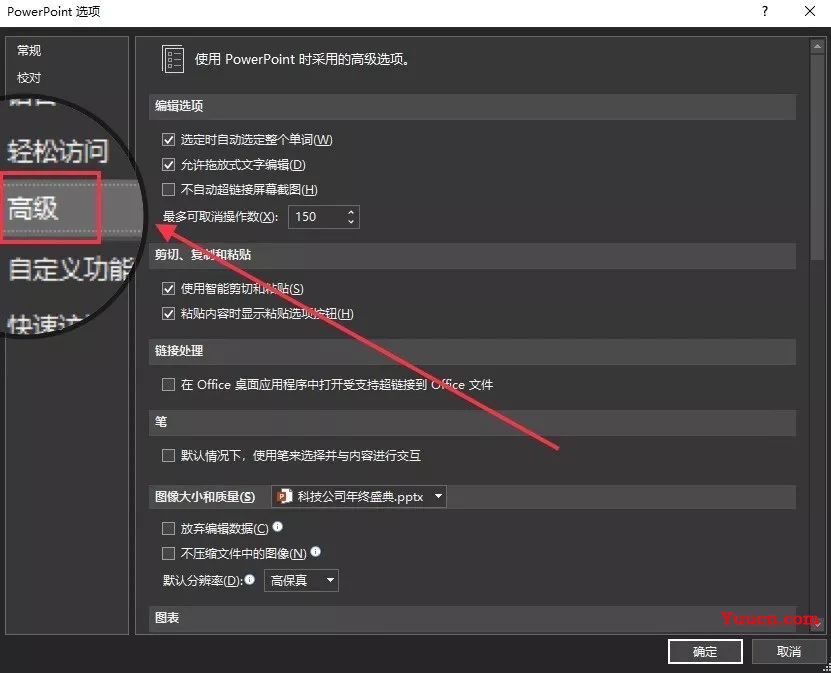Click the scrollbar up arrow
The image size is (831, 673).
tap(817, 47)
